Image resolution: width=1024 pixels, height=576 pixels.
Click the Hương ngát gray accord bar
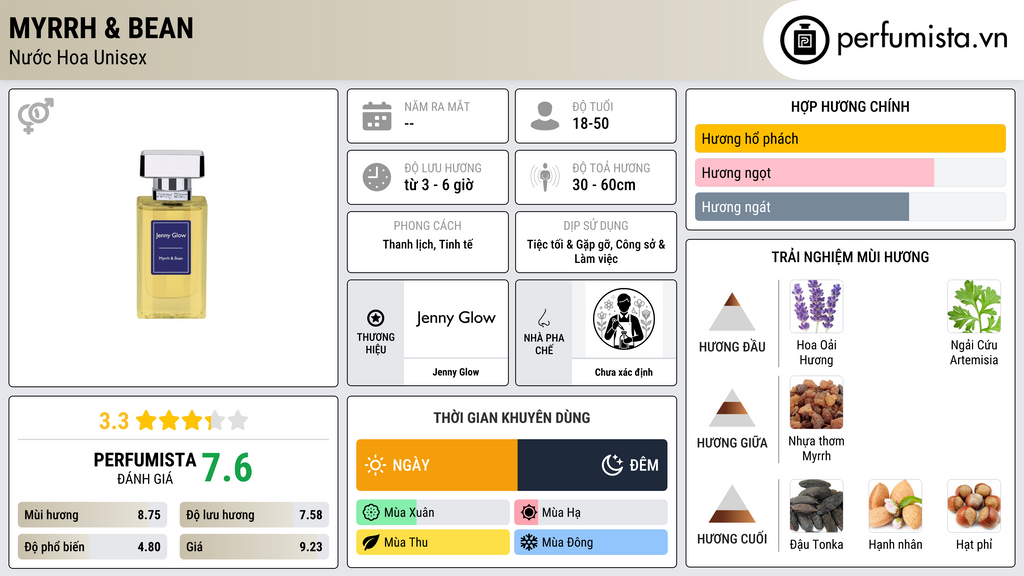pyautogui.click(x=850, y=206)
